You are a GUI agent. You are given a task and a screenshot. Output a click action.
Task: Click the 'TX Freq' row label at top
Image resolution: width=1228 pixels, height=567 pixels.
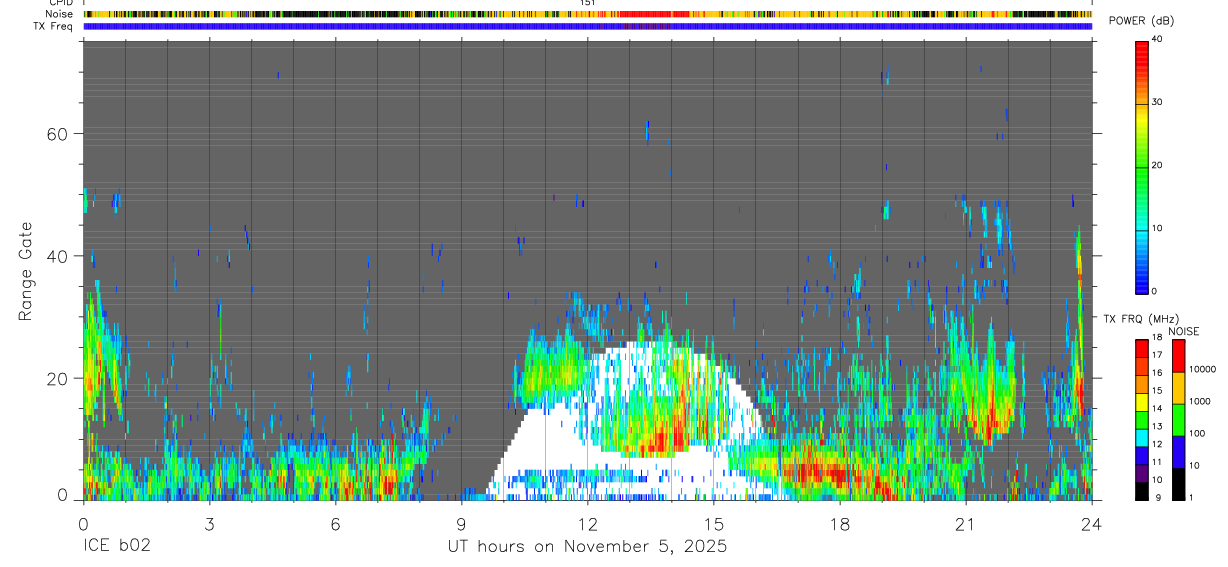(54, 26)
